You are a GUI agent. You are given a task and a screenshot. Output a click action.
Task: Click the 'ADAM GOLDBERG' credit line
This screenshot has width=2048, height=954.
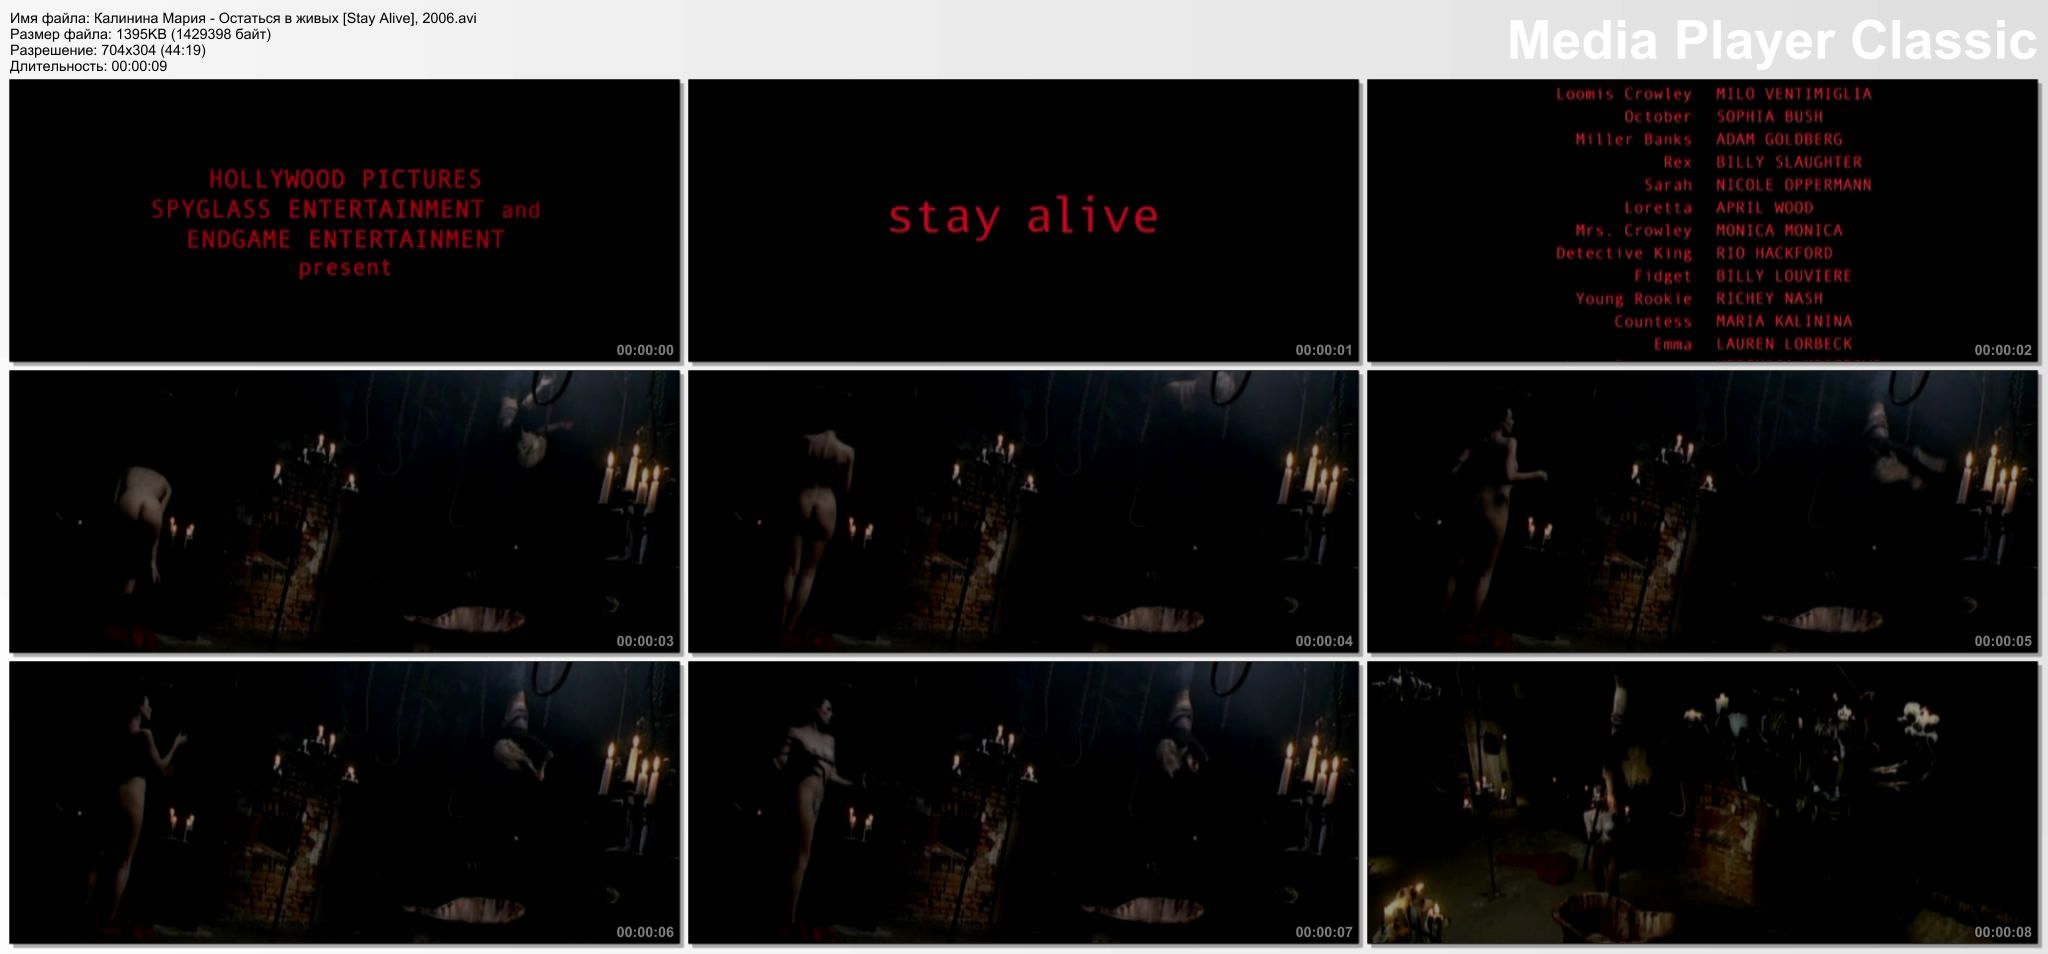pyautogui.click(x=1779, y=139)
